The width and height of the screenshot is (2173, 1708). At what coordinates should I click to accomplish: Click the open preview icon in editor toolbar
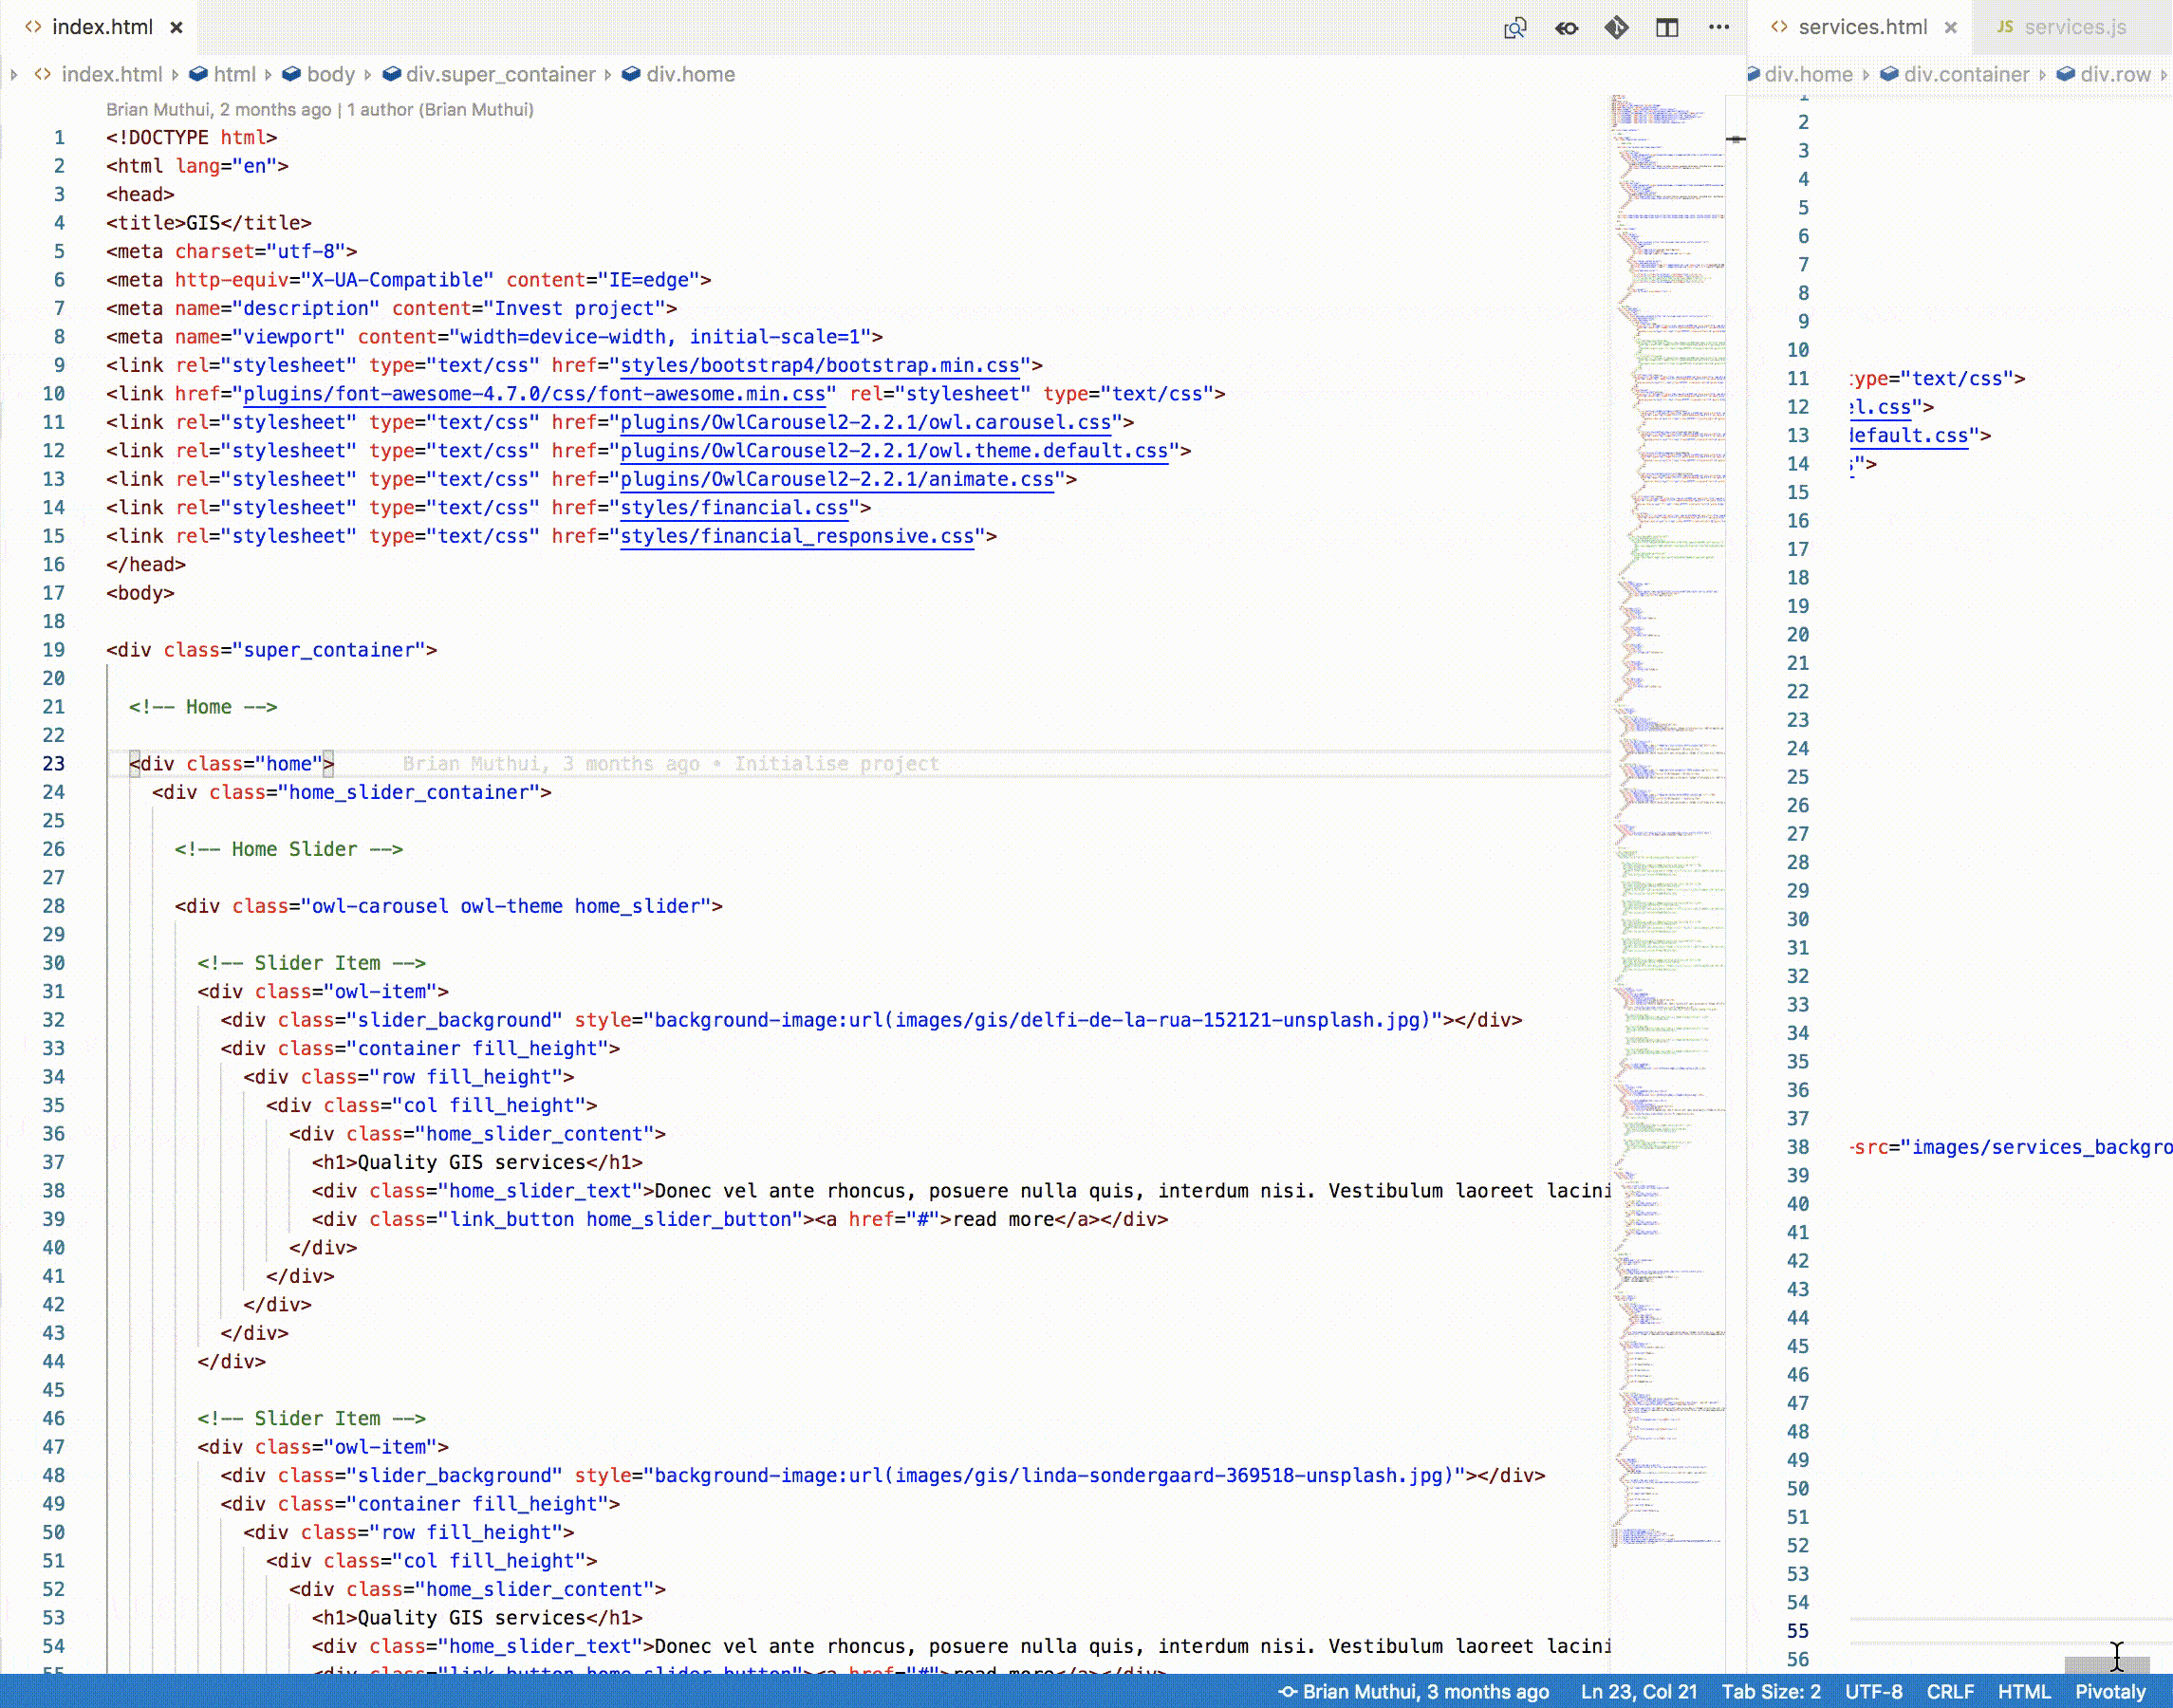pos(1514,28)
